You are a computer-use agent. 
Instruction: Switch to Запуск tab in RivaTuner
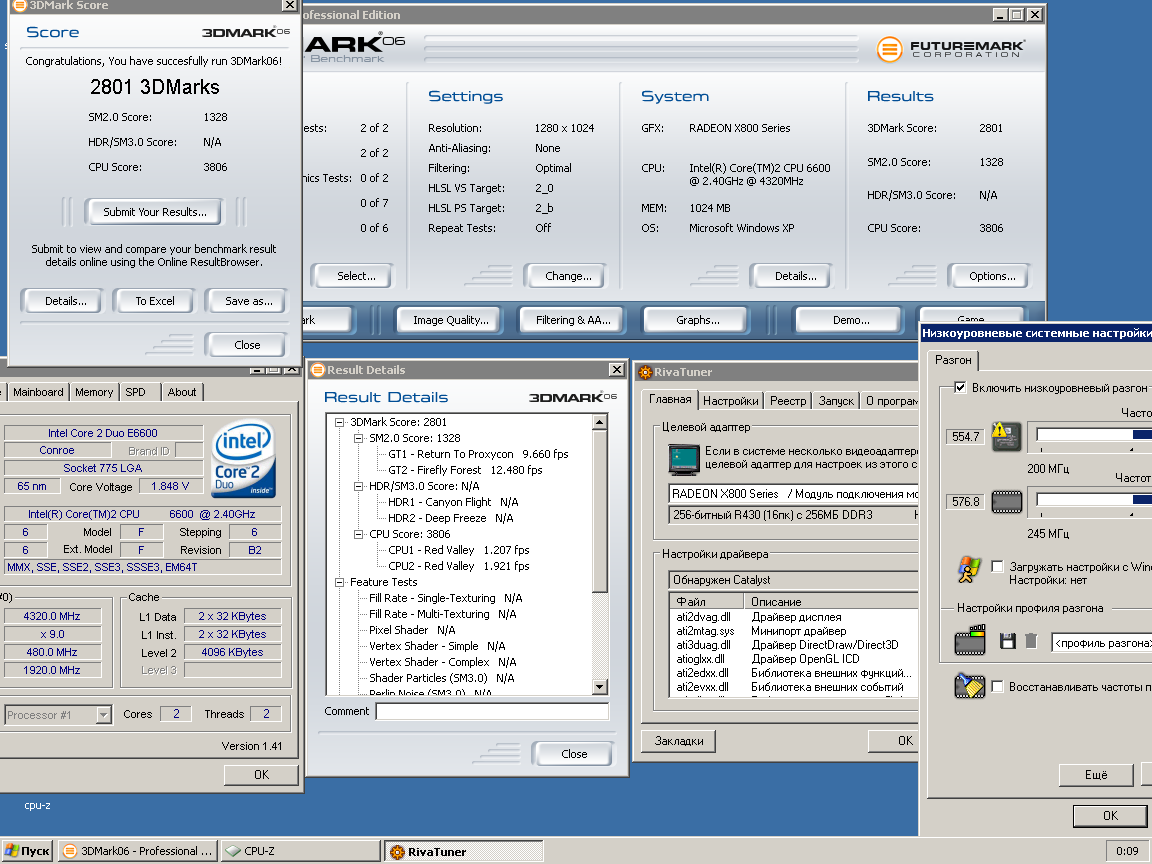pos(836,400)
